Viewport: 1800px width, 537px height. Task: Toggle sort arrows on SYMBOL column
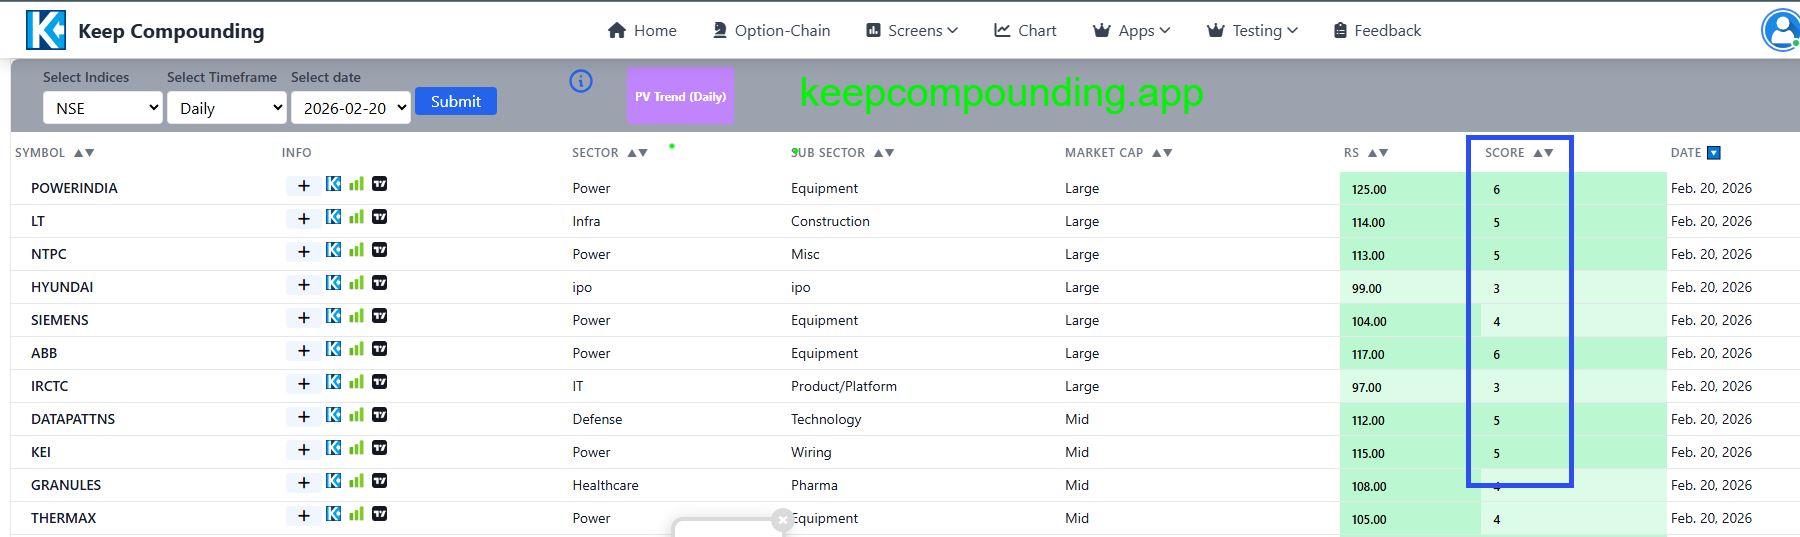84,153
